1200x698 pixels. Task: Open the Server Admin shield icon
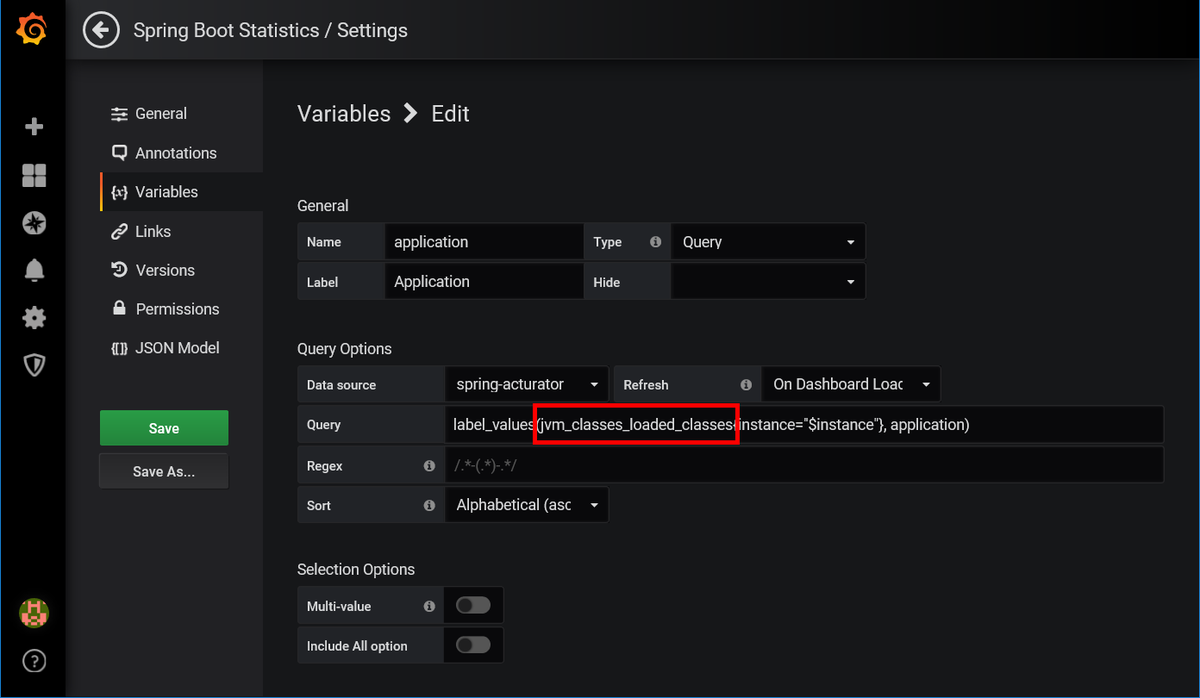coord(34,365)
